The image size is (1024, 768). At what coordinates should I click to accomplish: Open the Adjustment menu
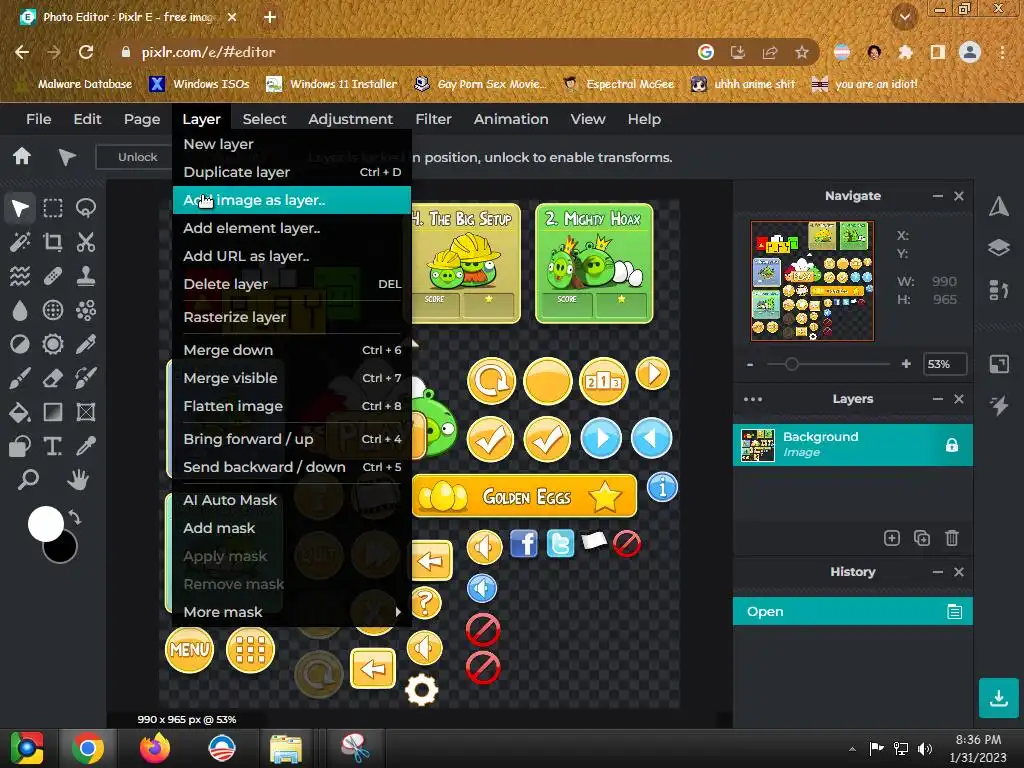click(x=350, y=119)
